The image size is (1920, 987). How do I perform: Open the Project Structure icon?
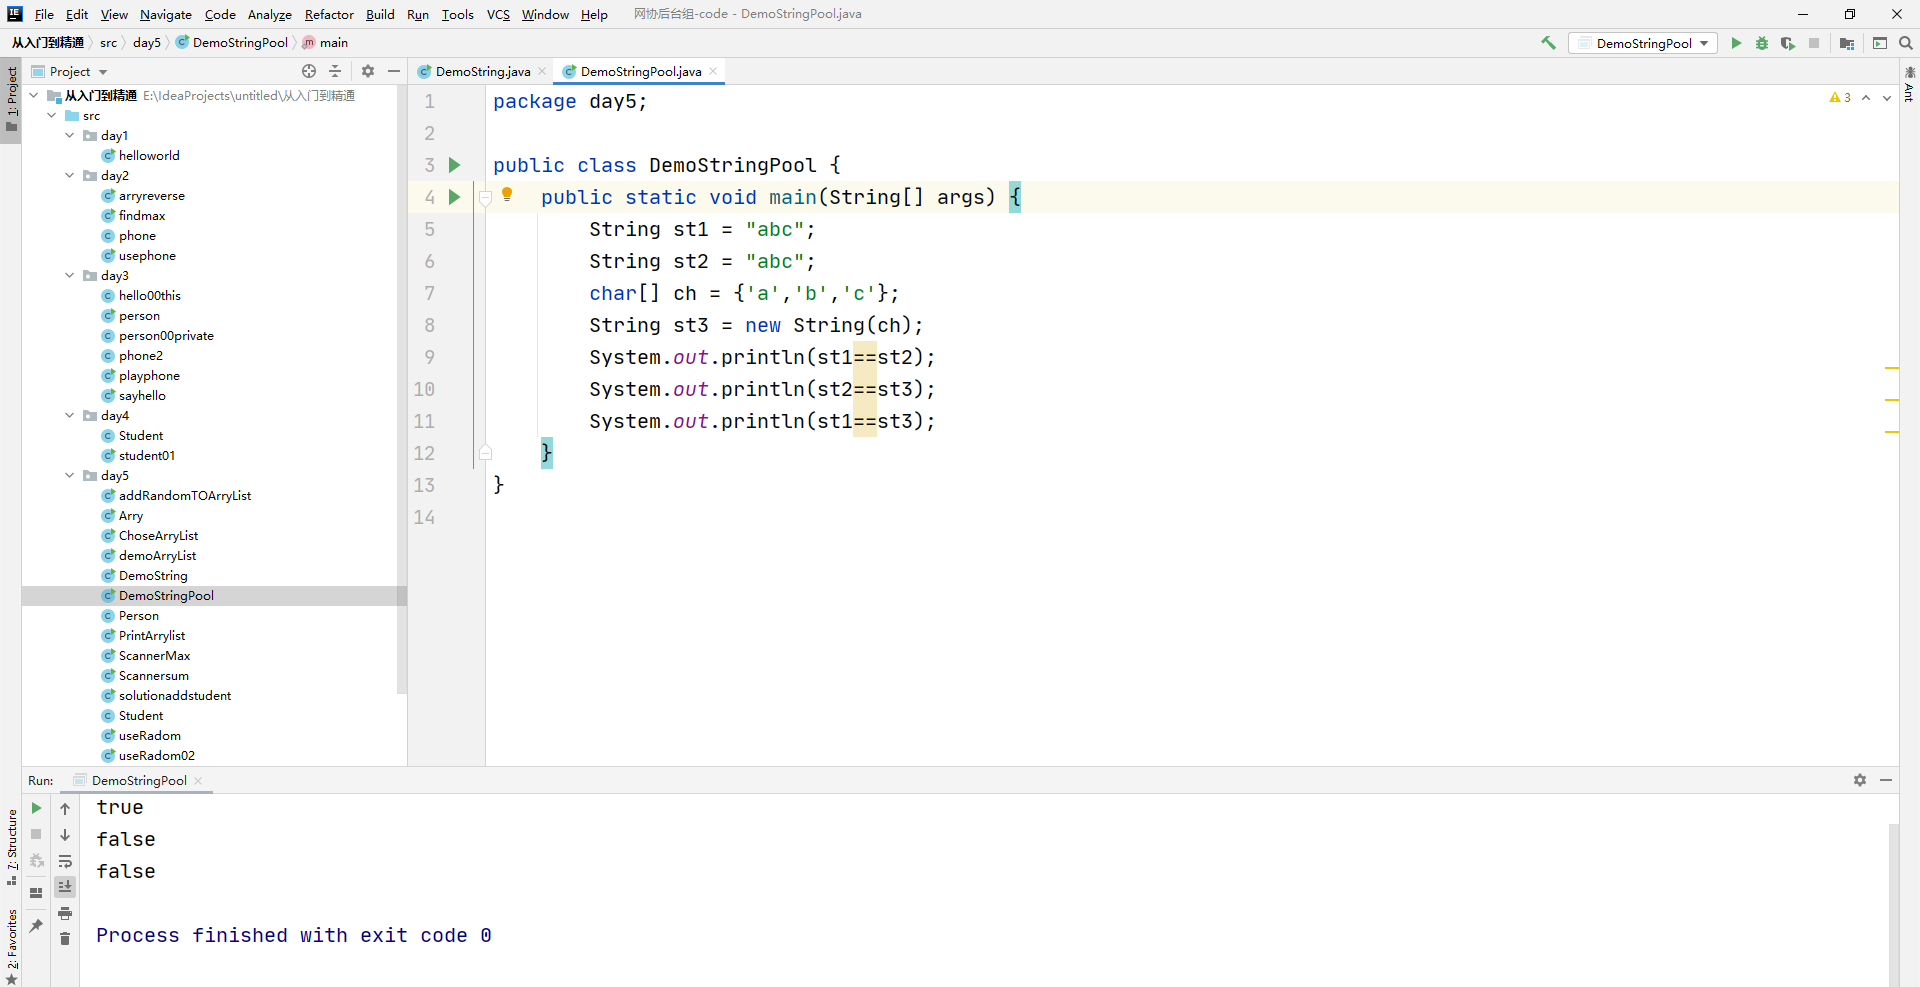point(1847,43)
